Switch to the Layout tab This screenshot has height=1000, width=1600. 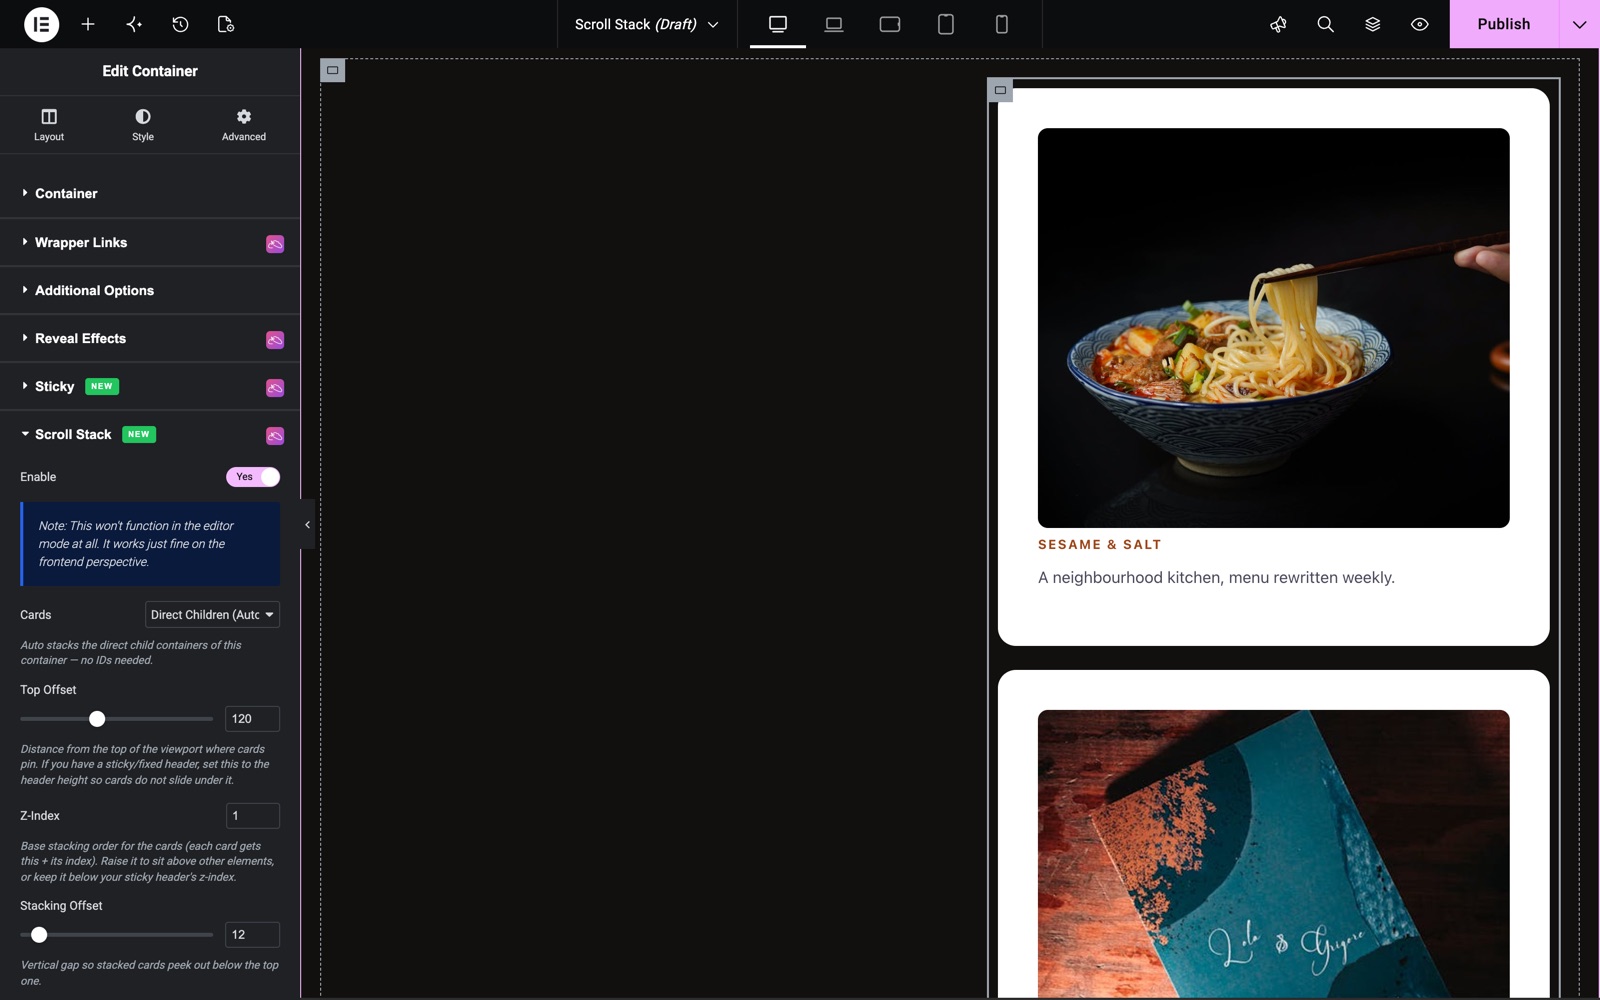click(49, 125)
